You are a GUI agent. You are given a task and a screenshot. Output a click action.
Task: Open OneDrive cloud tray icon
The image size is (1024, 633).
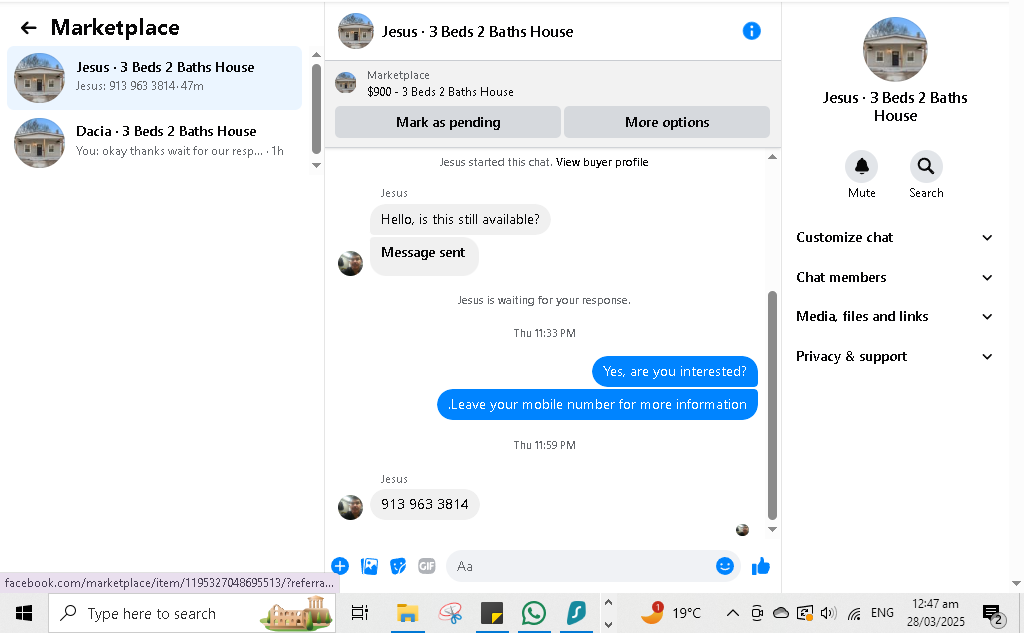(x=780, y=613)
